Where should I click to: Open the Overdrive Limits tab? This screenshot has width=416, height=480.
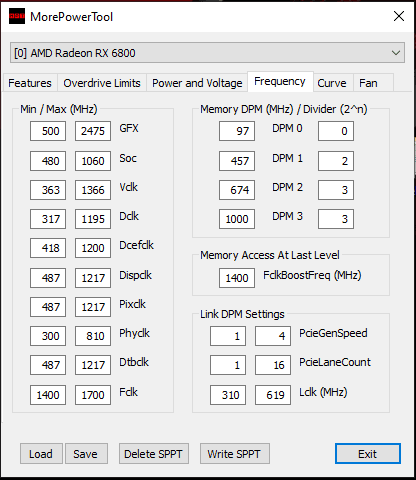[x=102, y=83]
